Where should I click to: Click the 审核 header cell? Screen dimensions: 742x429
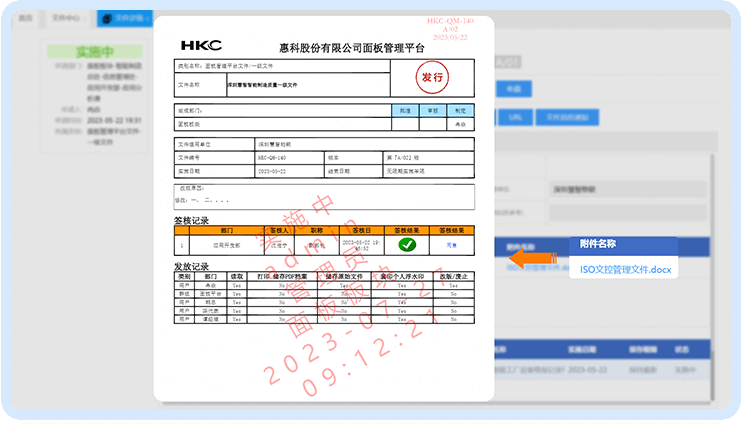tap(433, 111)
